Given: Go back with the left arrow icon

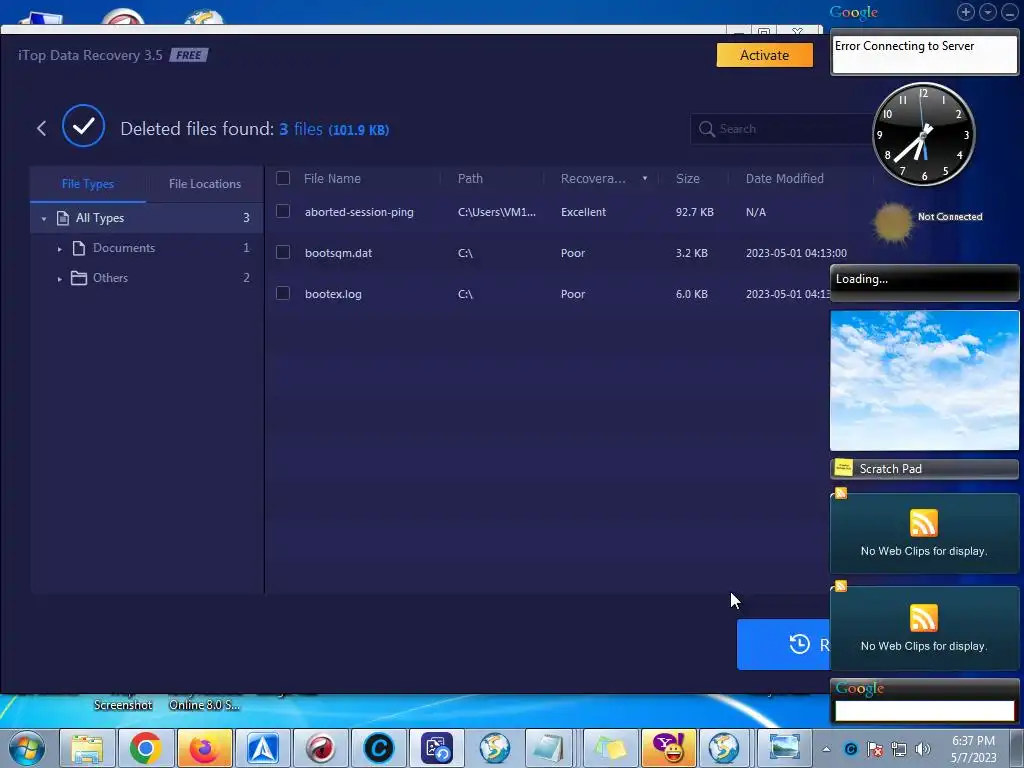Looking at the screenshot, I should [x=41, y=129].
